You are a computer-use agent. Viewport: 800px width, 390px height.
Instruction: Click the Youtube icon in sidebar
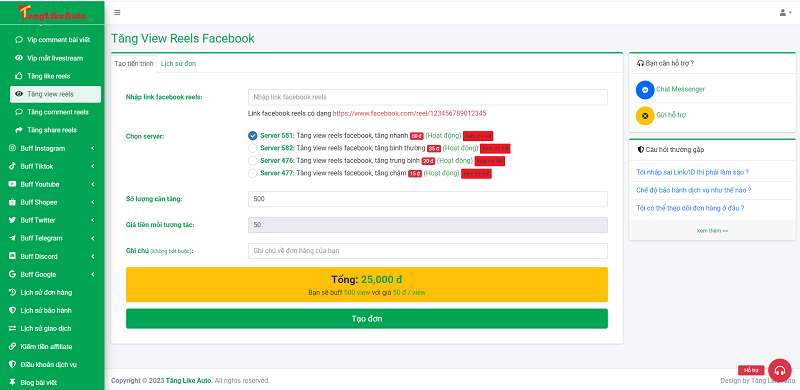[12, 184]
